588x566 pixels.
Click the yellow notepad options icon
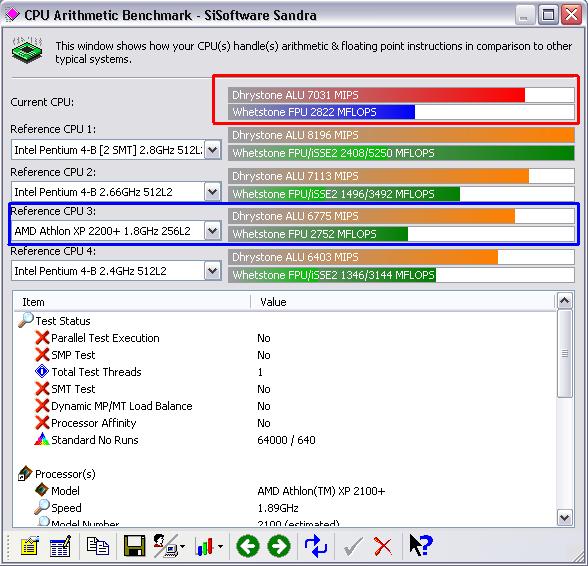(x=30, y=546)
